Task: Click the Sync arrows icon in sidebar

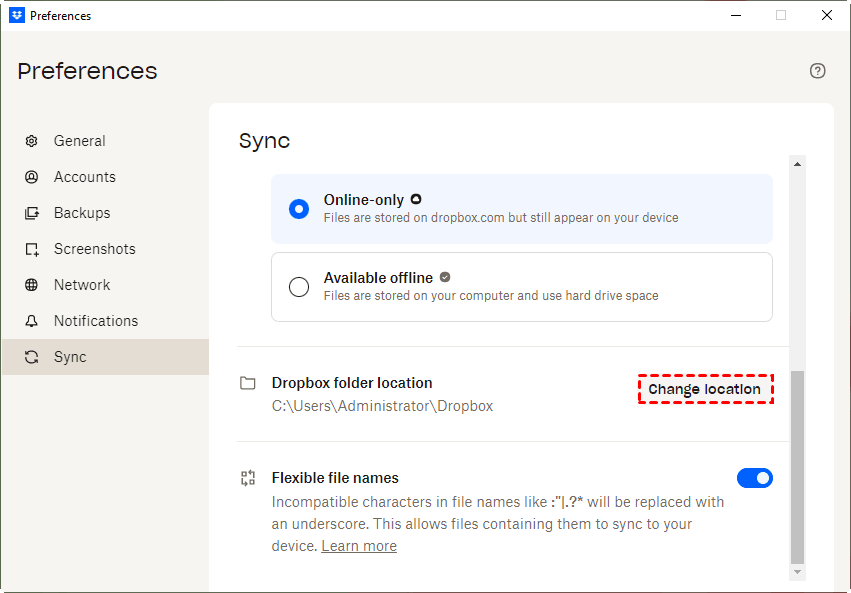Action: coord(32,357)
